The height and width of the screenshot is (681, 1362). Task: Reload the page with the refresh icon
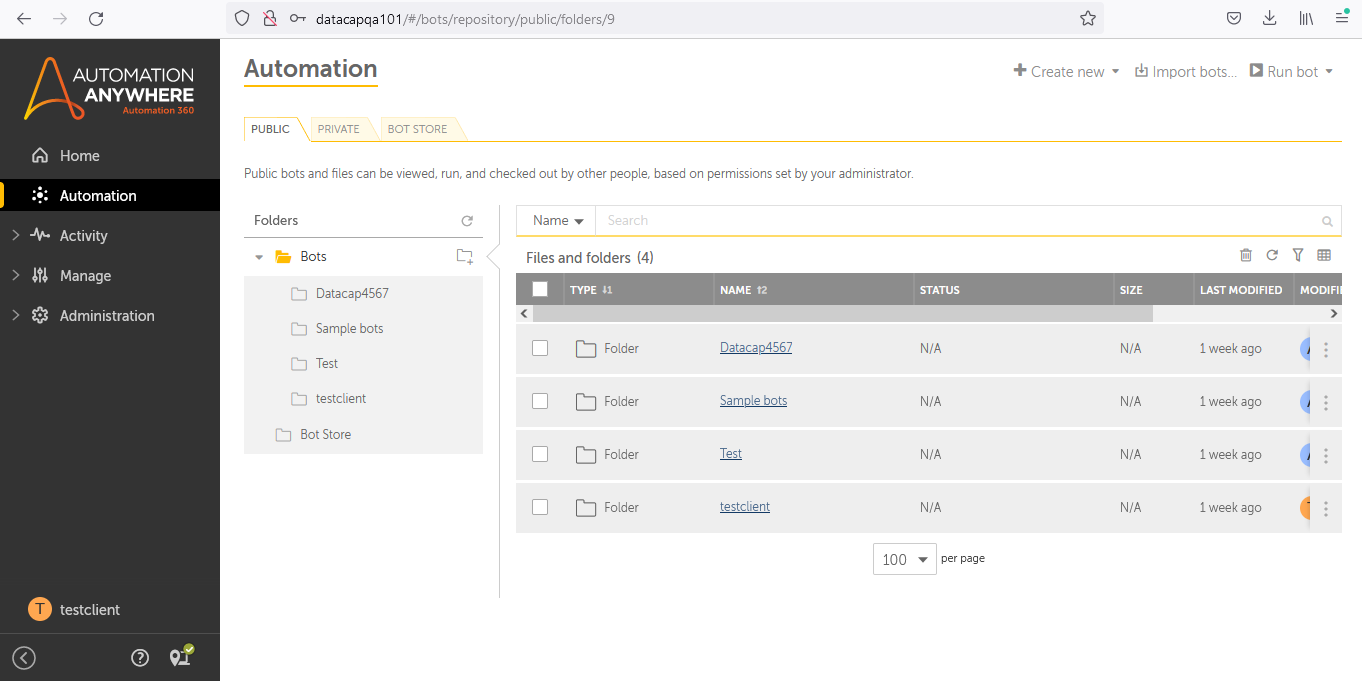(96, 18)
